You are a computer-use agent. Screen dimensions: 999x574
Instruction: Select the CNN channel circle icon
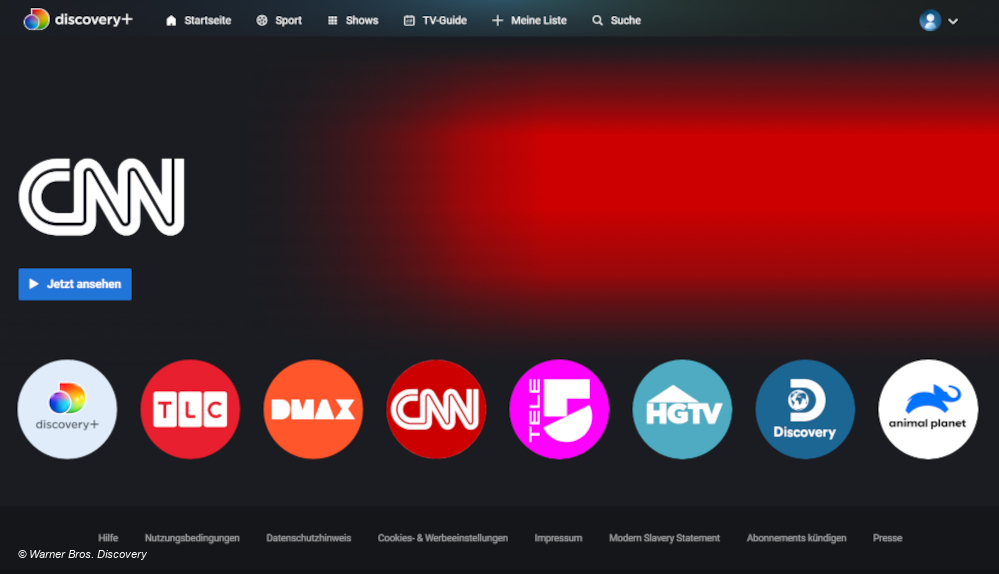point(436,409)
